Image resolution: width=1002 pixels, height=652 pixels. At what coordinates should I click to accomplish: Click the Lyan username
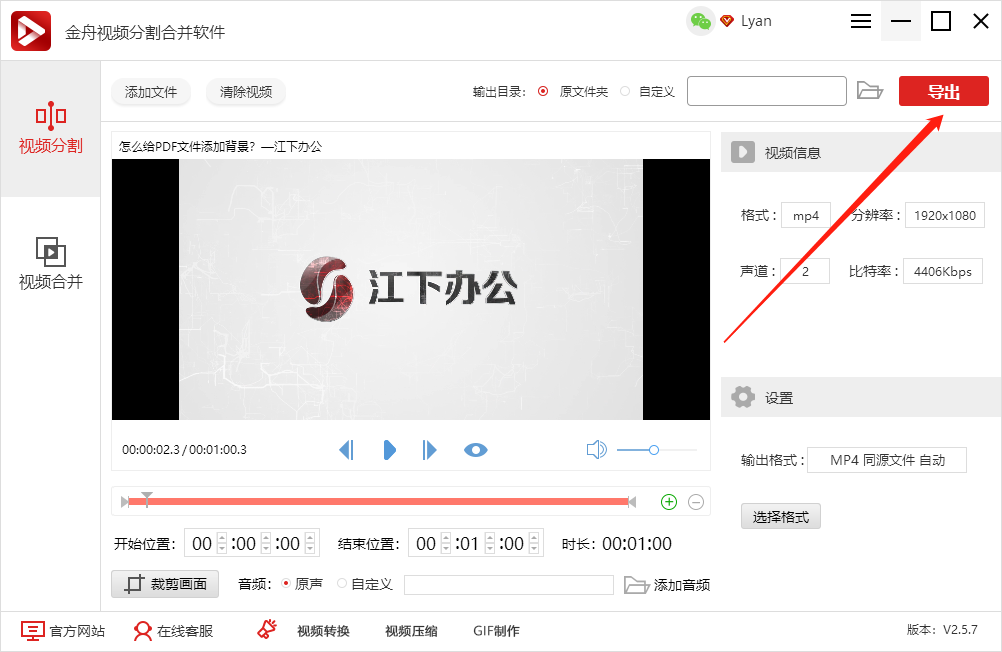(x=756, y=21)
